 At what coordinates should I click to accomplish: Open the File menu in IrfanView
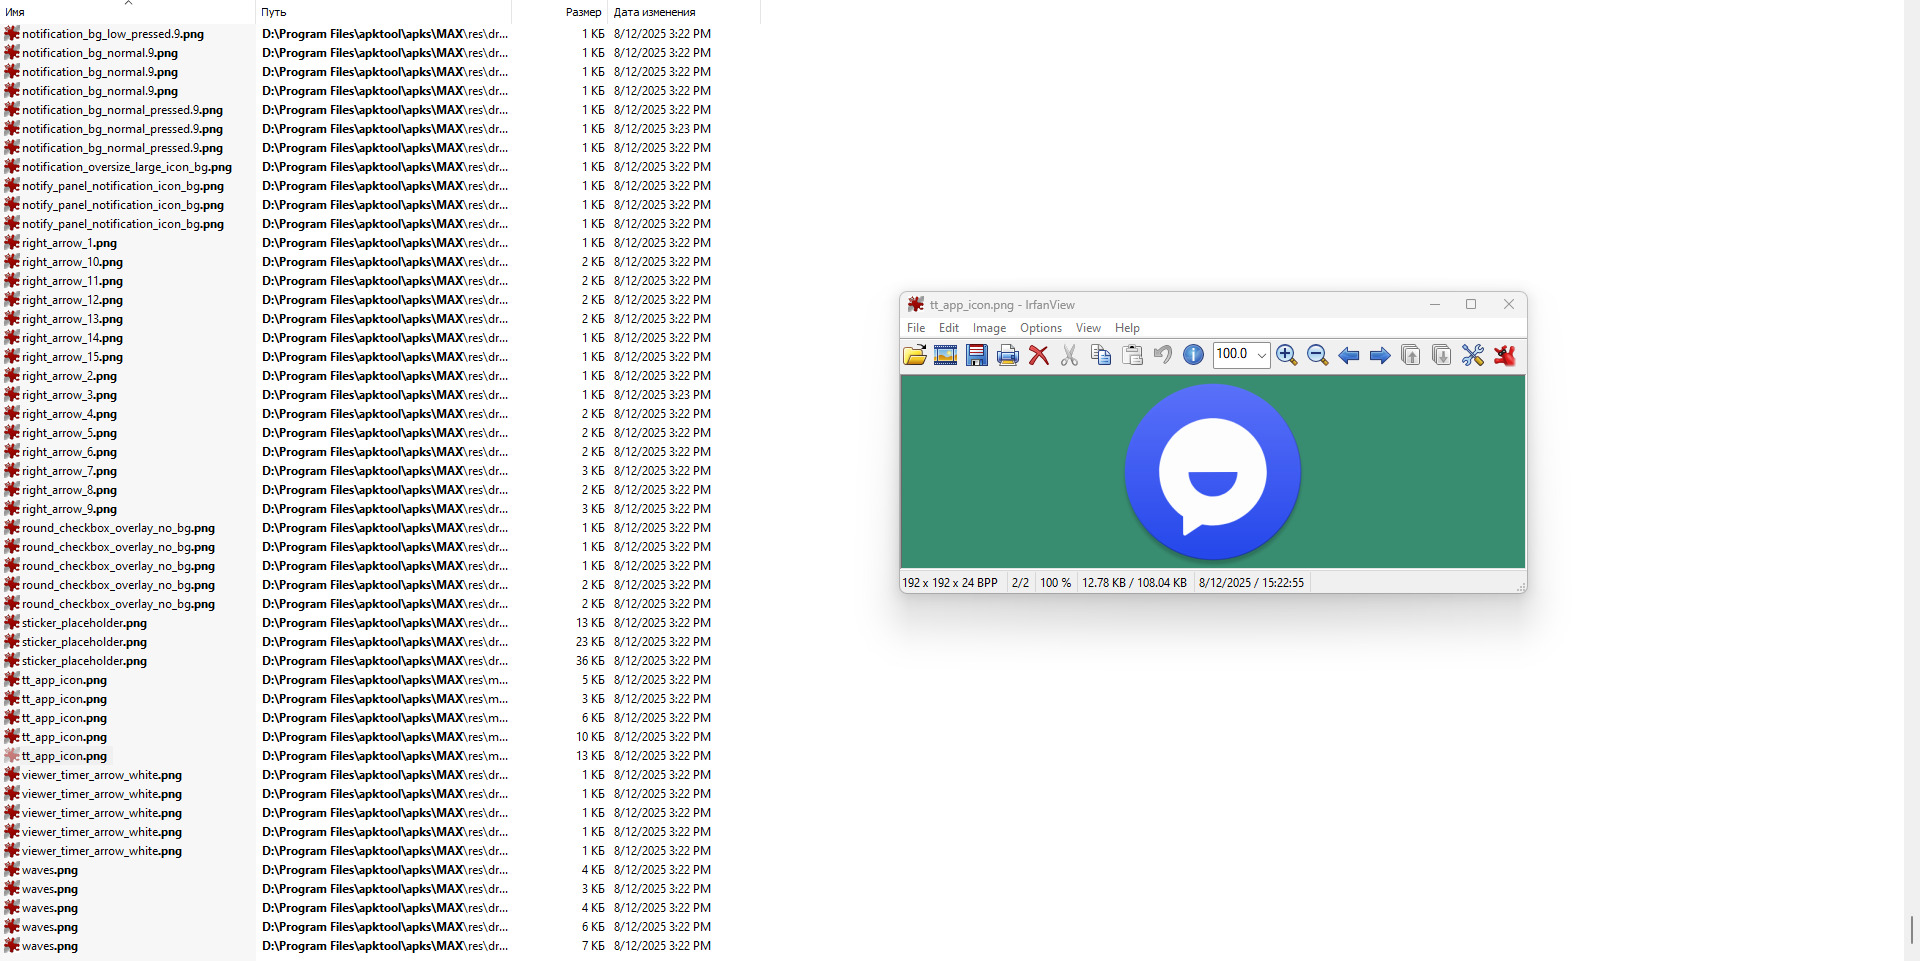pyautogui.click(x=916, y=328)
